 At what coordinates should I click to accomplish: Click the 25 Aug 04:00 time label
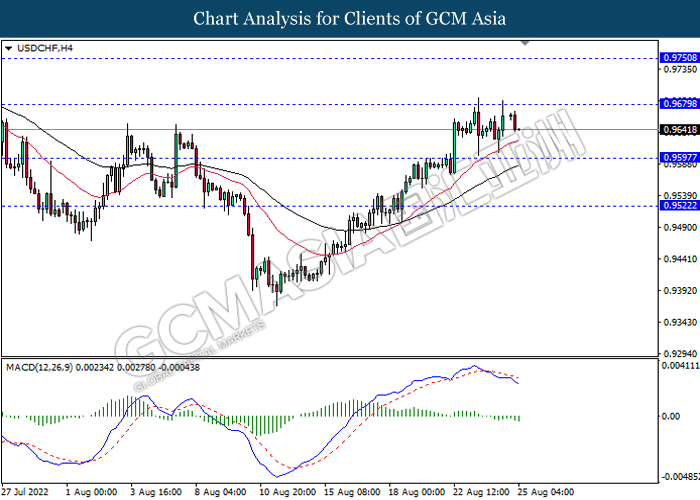(546, 492)
